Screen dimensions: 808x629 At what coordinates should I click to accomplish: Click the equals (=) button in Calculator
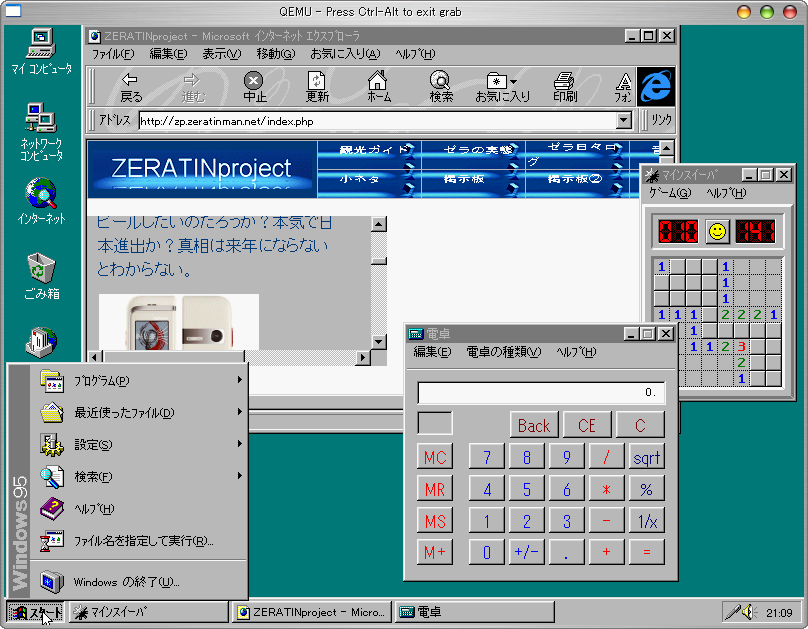646,552
